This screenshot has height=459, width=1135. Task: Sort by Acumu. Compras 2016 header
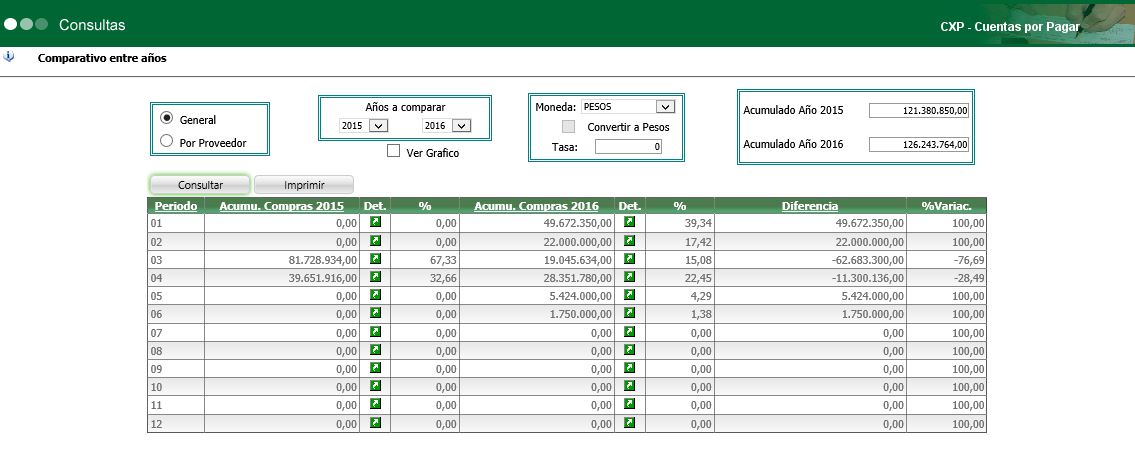click(536, 206)
